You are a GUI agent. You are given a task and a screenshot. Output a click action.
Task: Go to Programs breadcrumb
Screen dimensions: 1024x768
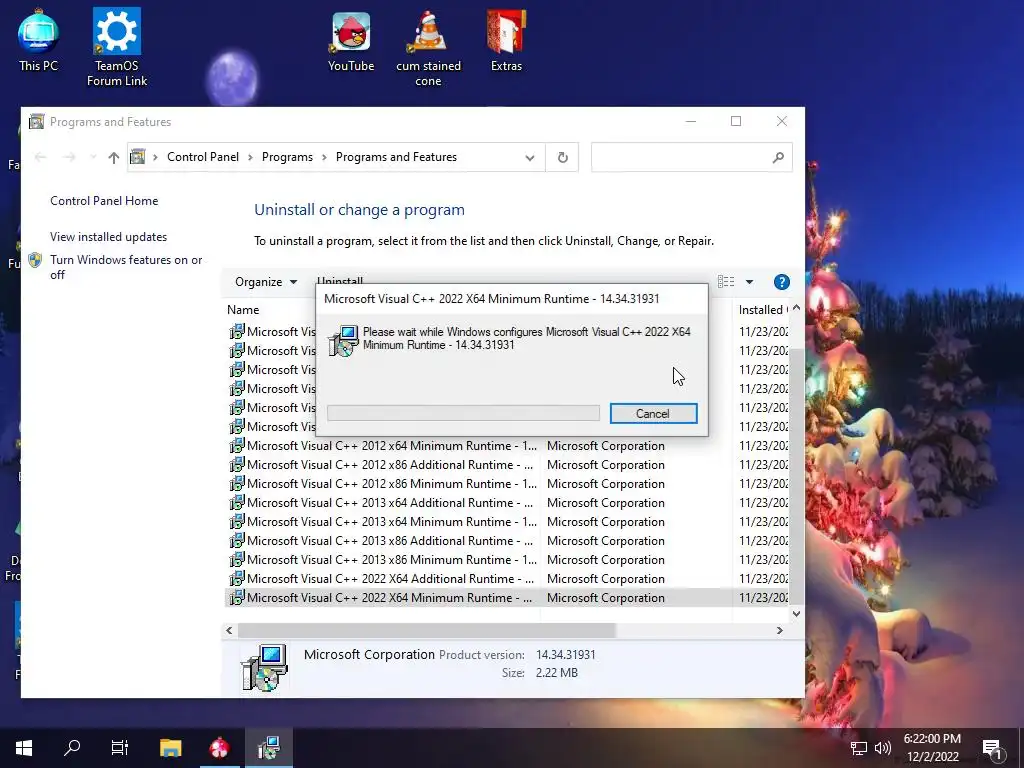(287, 157)
